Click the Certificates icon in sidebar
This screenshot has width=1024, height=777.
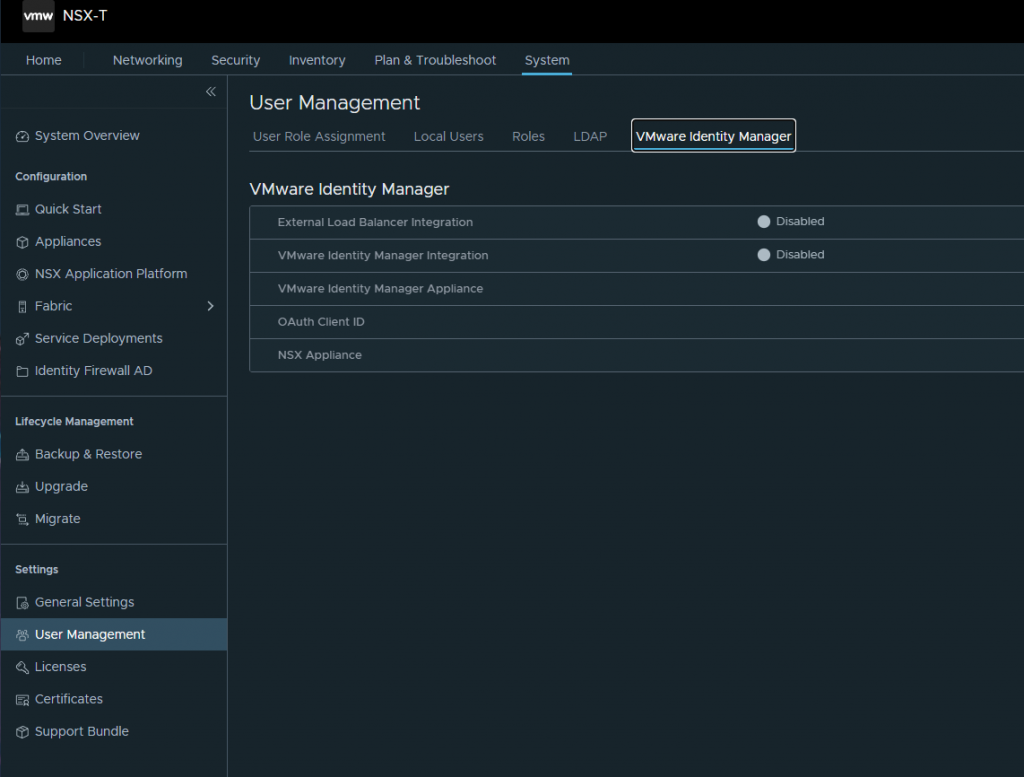click(22, 700)
